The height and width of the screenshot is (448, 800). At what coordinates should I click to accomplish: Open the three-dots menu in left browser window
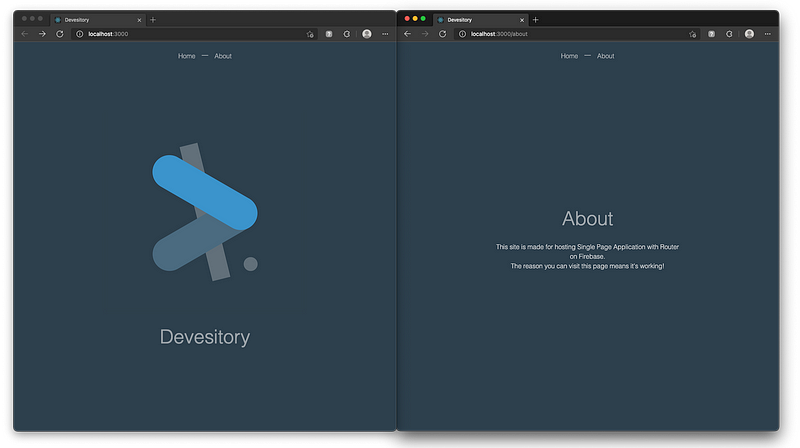tap(385, 34)
